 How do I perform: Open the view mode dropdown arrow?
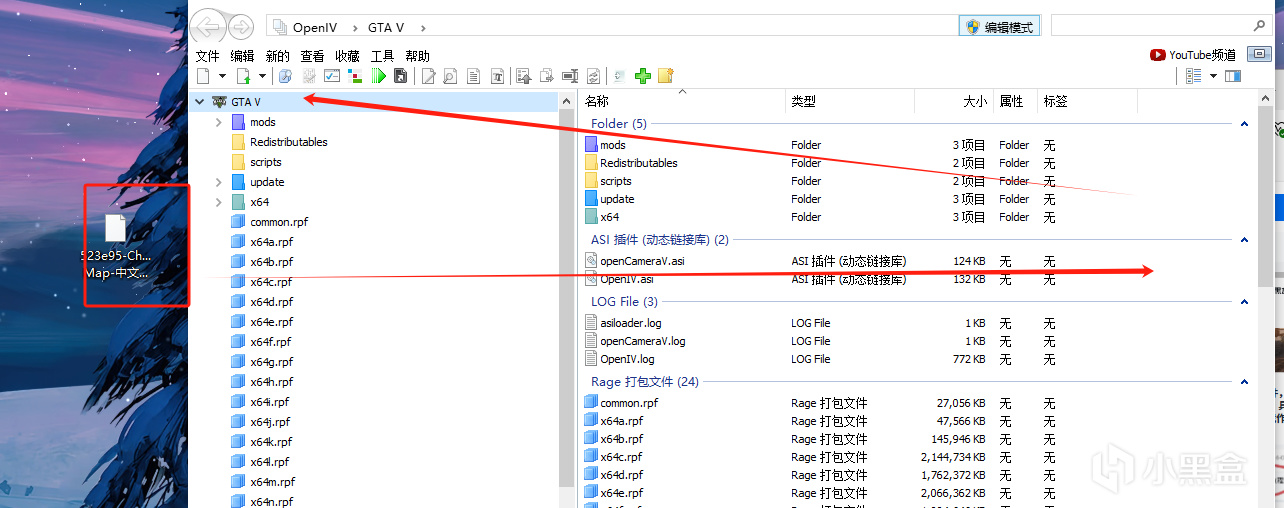[x=1213, y=76]
